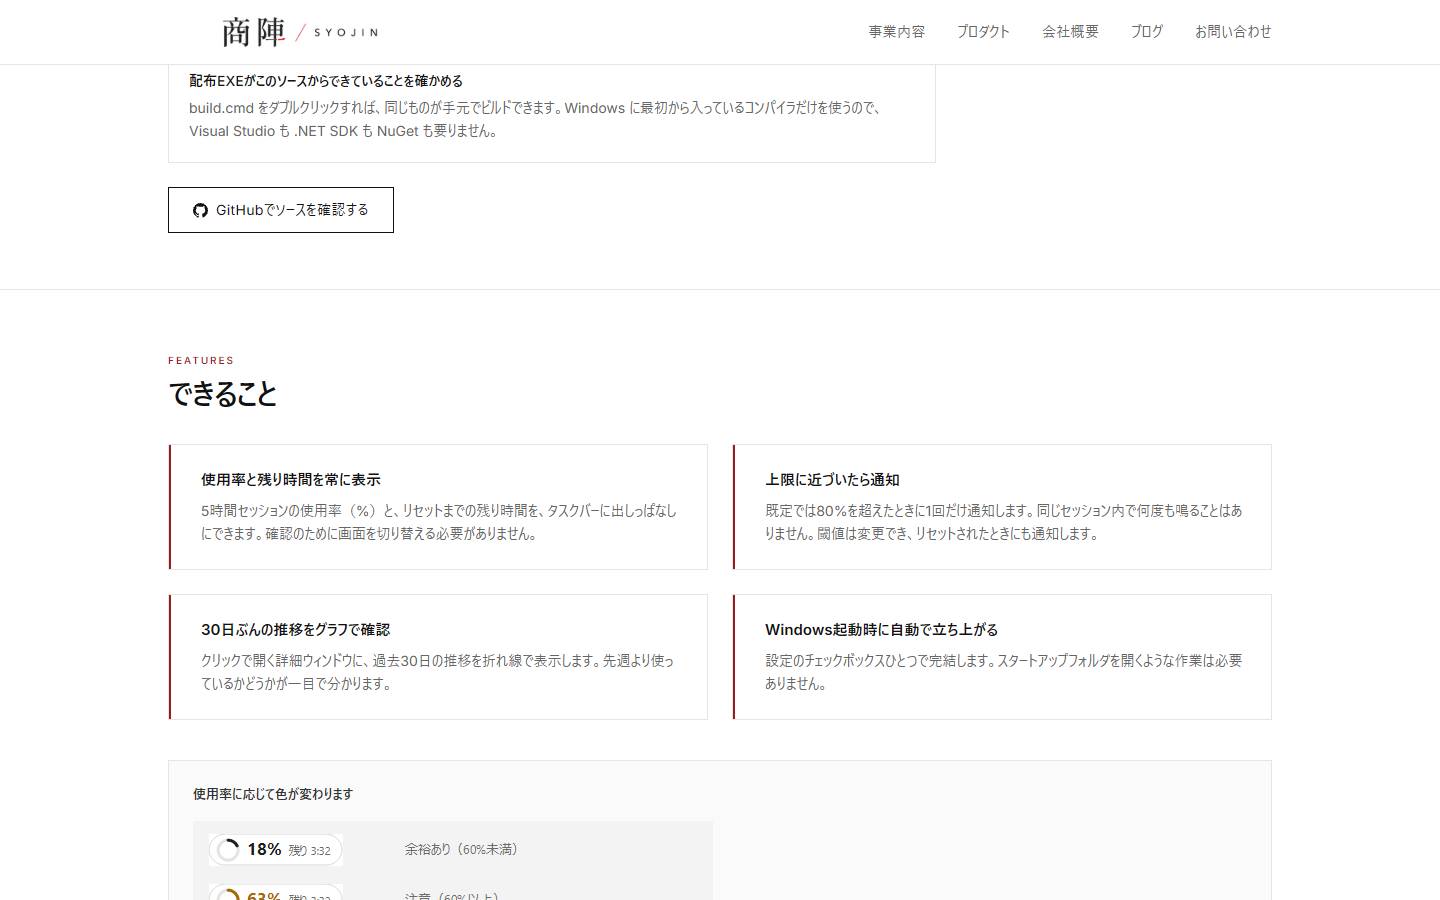Screen dimensions: 1440x900
Task: Click the description starting 設定のチェックボックスひとつで
Action: 1003,672
